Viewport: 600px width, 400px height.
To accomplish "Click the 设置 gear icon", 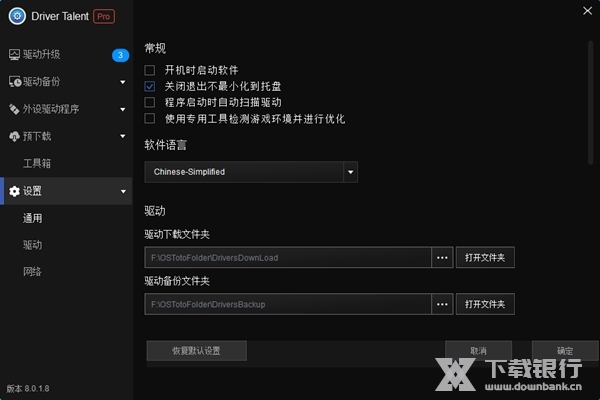I will 14,191.
